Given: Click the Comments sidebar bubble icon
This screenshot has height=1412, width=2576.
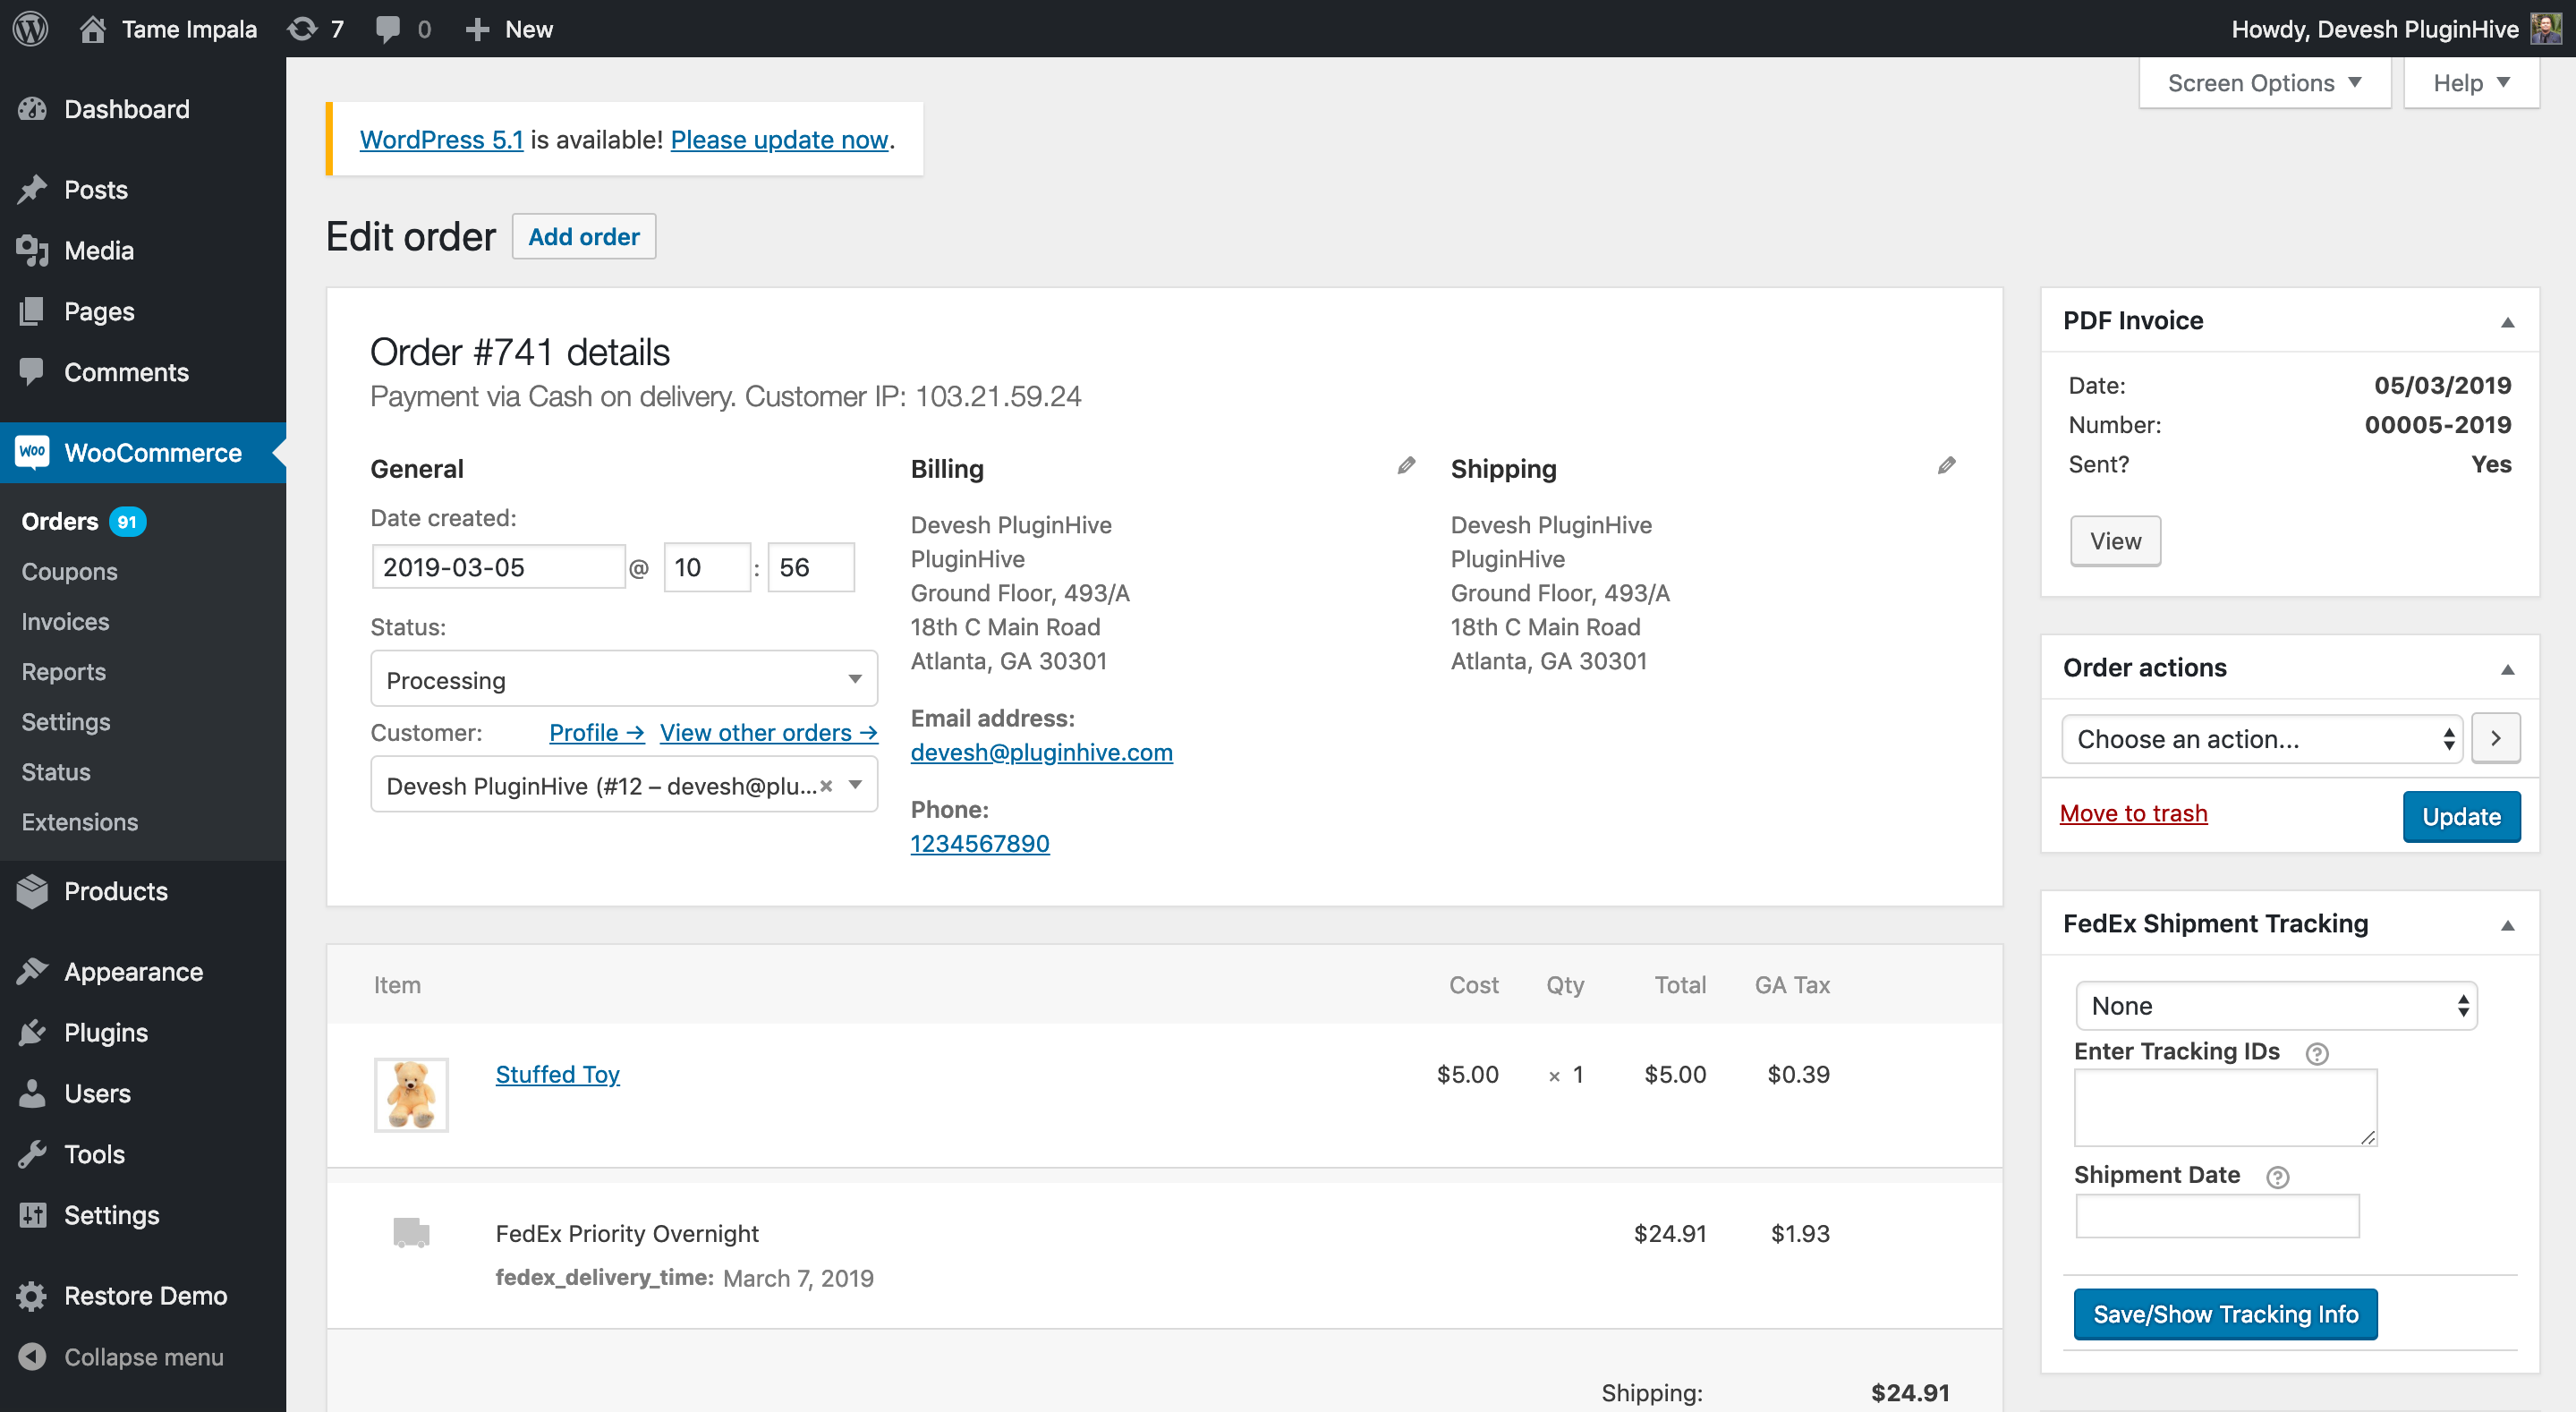Looking at the screenshot, I should pos(32,372).
